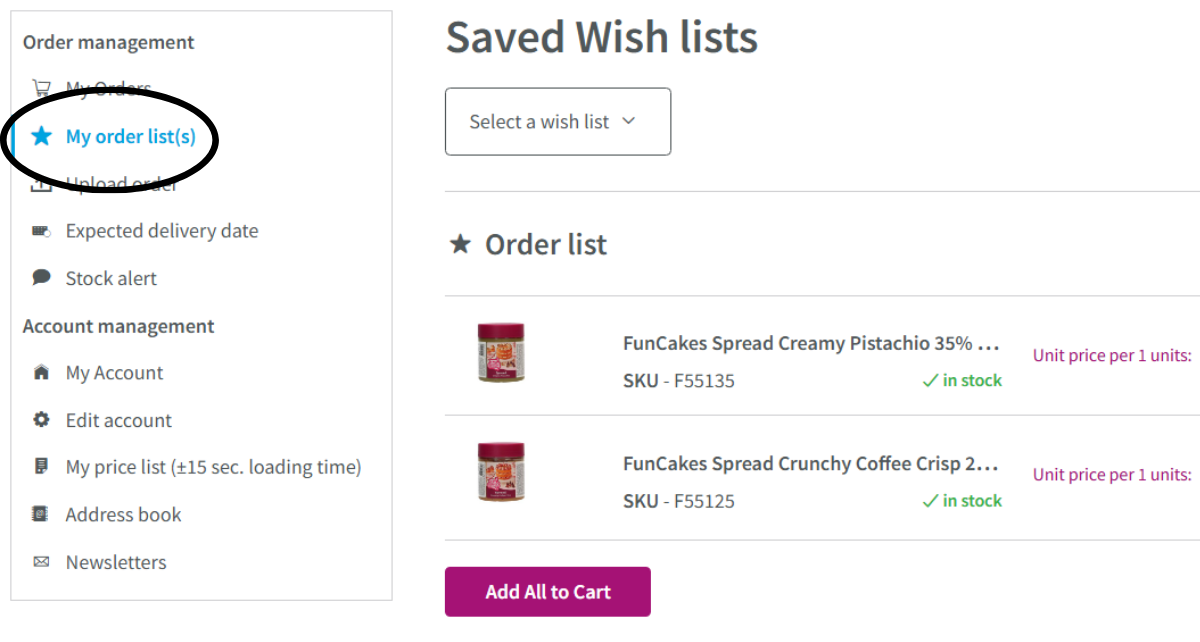Open the Stock alert section
1200x642 pixels.
[x=111, y=279]
